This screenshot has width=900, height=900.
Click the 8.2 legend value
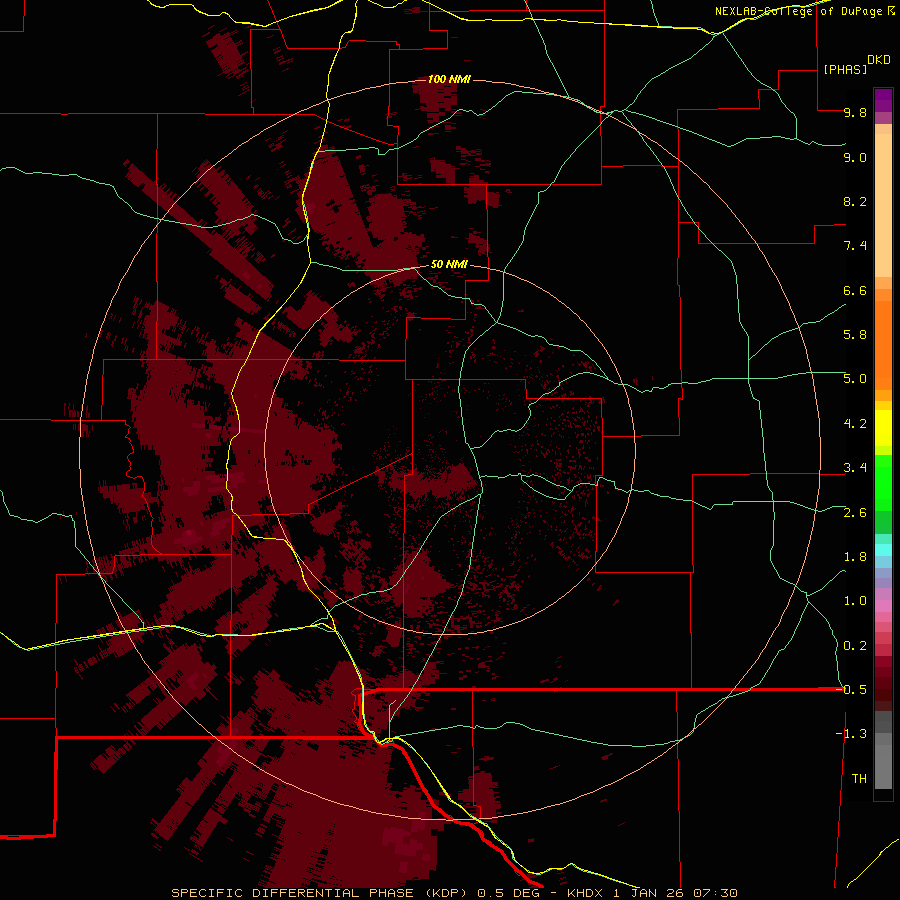pyautogui.click(x=855, y=202)
